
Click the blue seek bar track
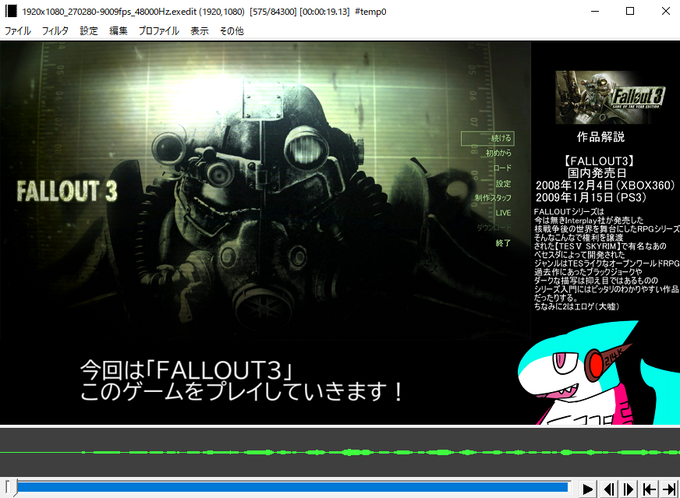tap(293, 487)
